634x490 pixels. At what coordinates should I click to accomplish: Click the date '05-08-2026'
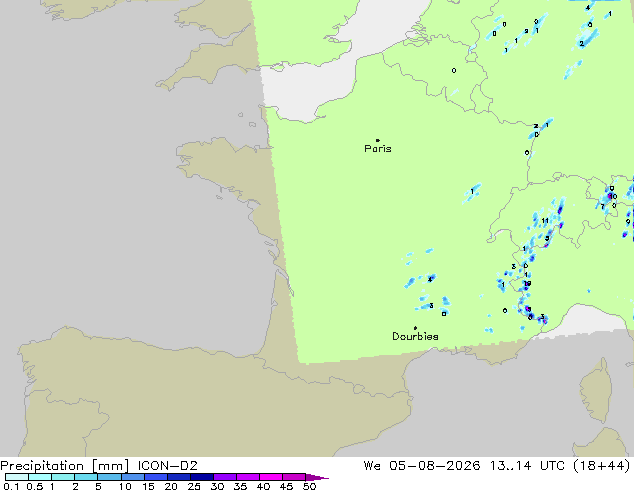(435, 466)
